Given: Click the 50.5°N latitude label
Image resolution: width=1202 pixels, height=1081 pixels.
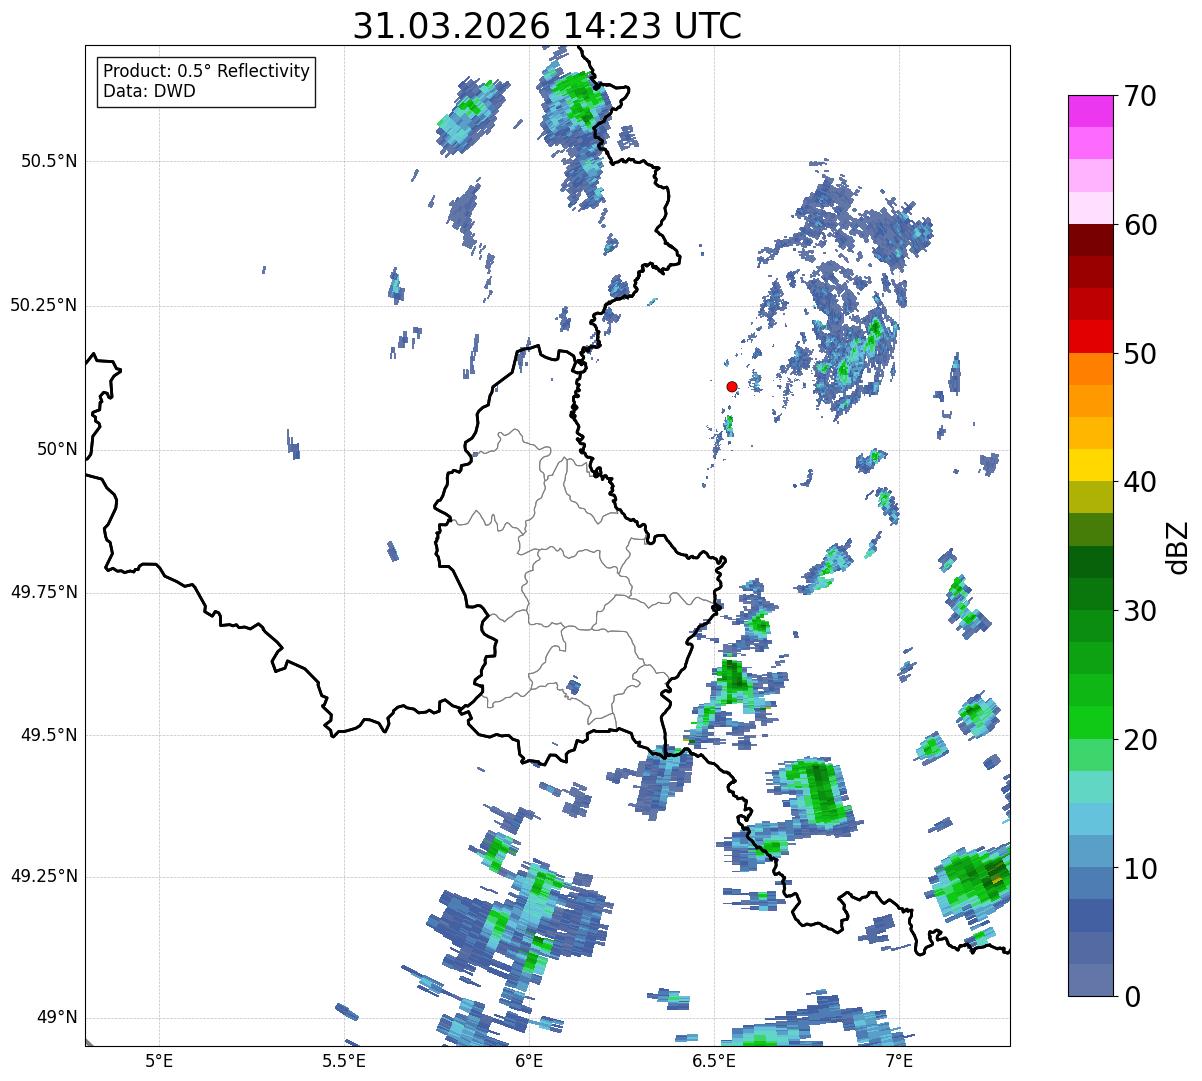Looking at the screenshot, I should click(48, 161).
